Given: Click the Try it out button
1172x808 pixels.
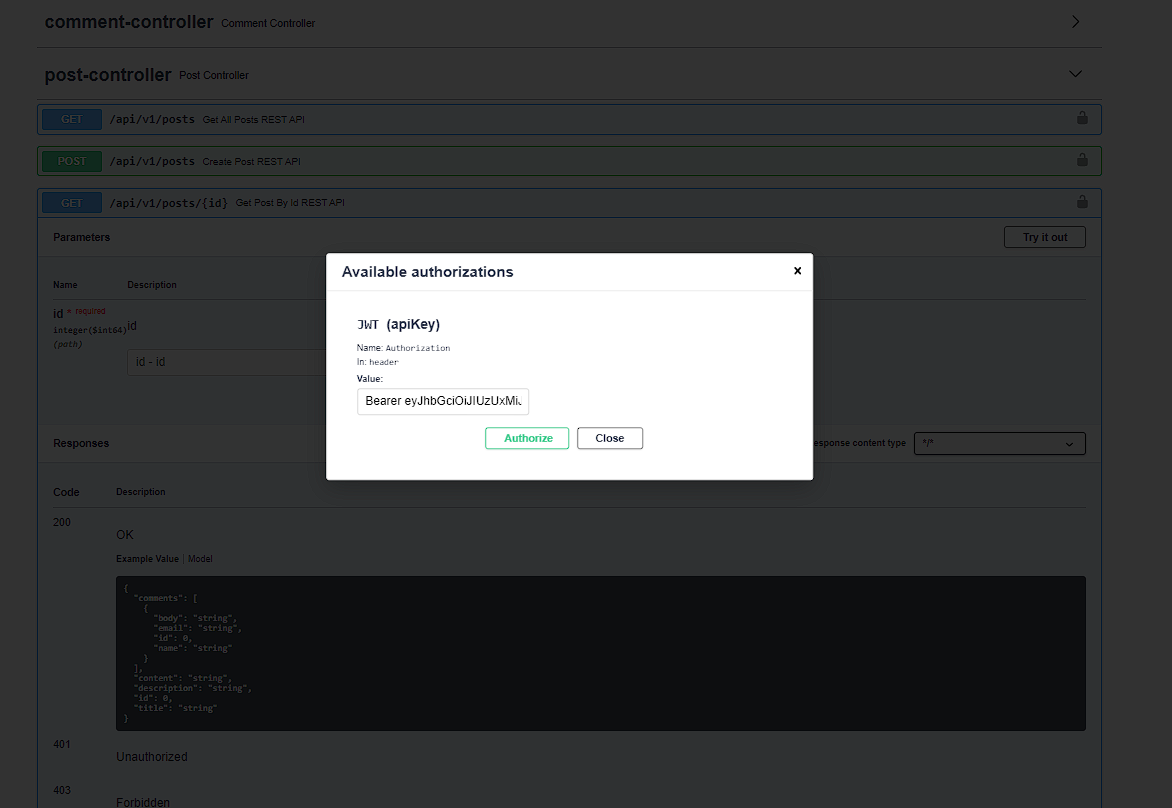Looking at the screenshot, I should pos(1044,238).
